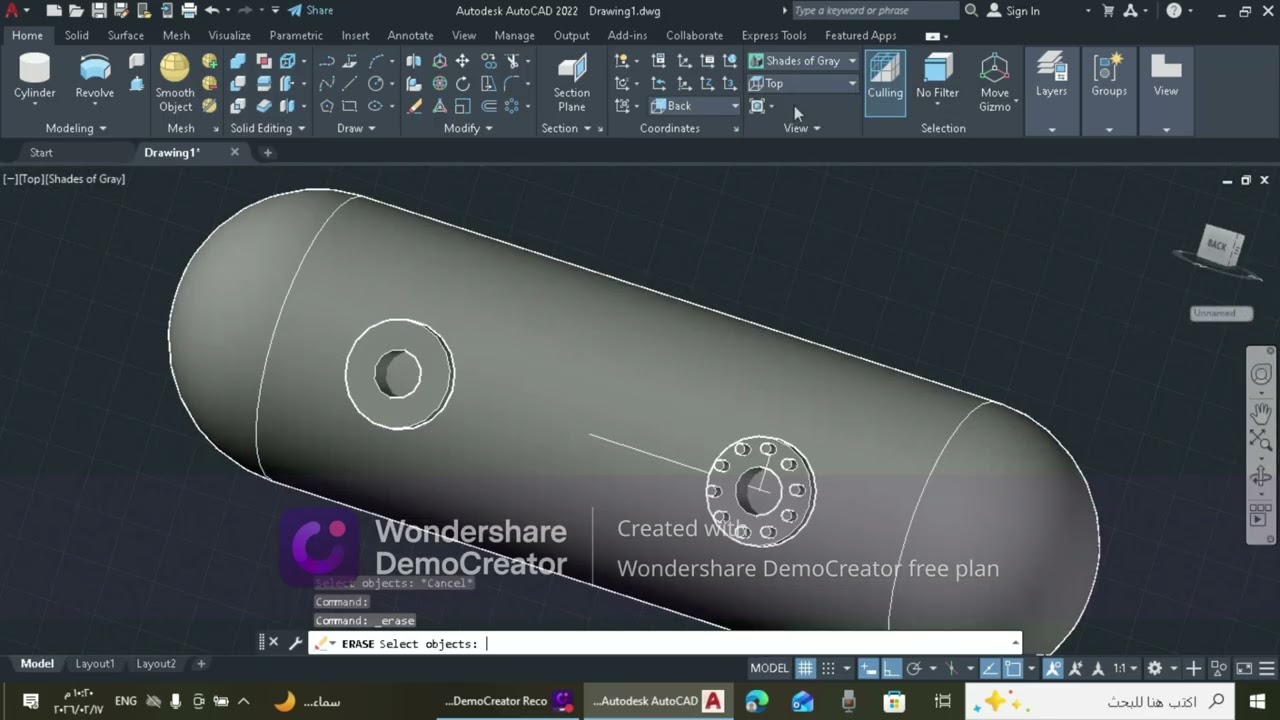Click the ERASE command line input
The height and width of the screenshot is (720, 1280).
pyautogui.click(x=665, y=644)
